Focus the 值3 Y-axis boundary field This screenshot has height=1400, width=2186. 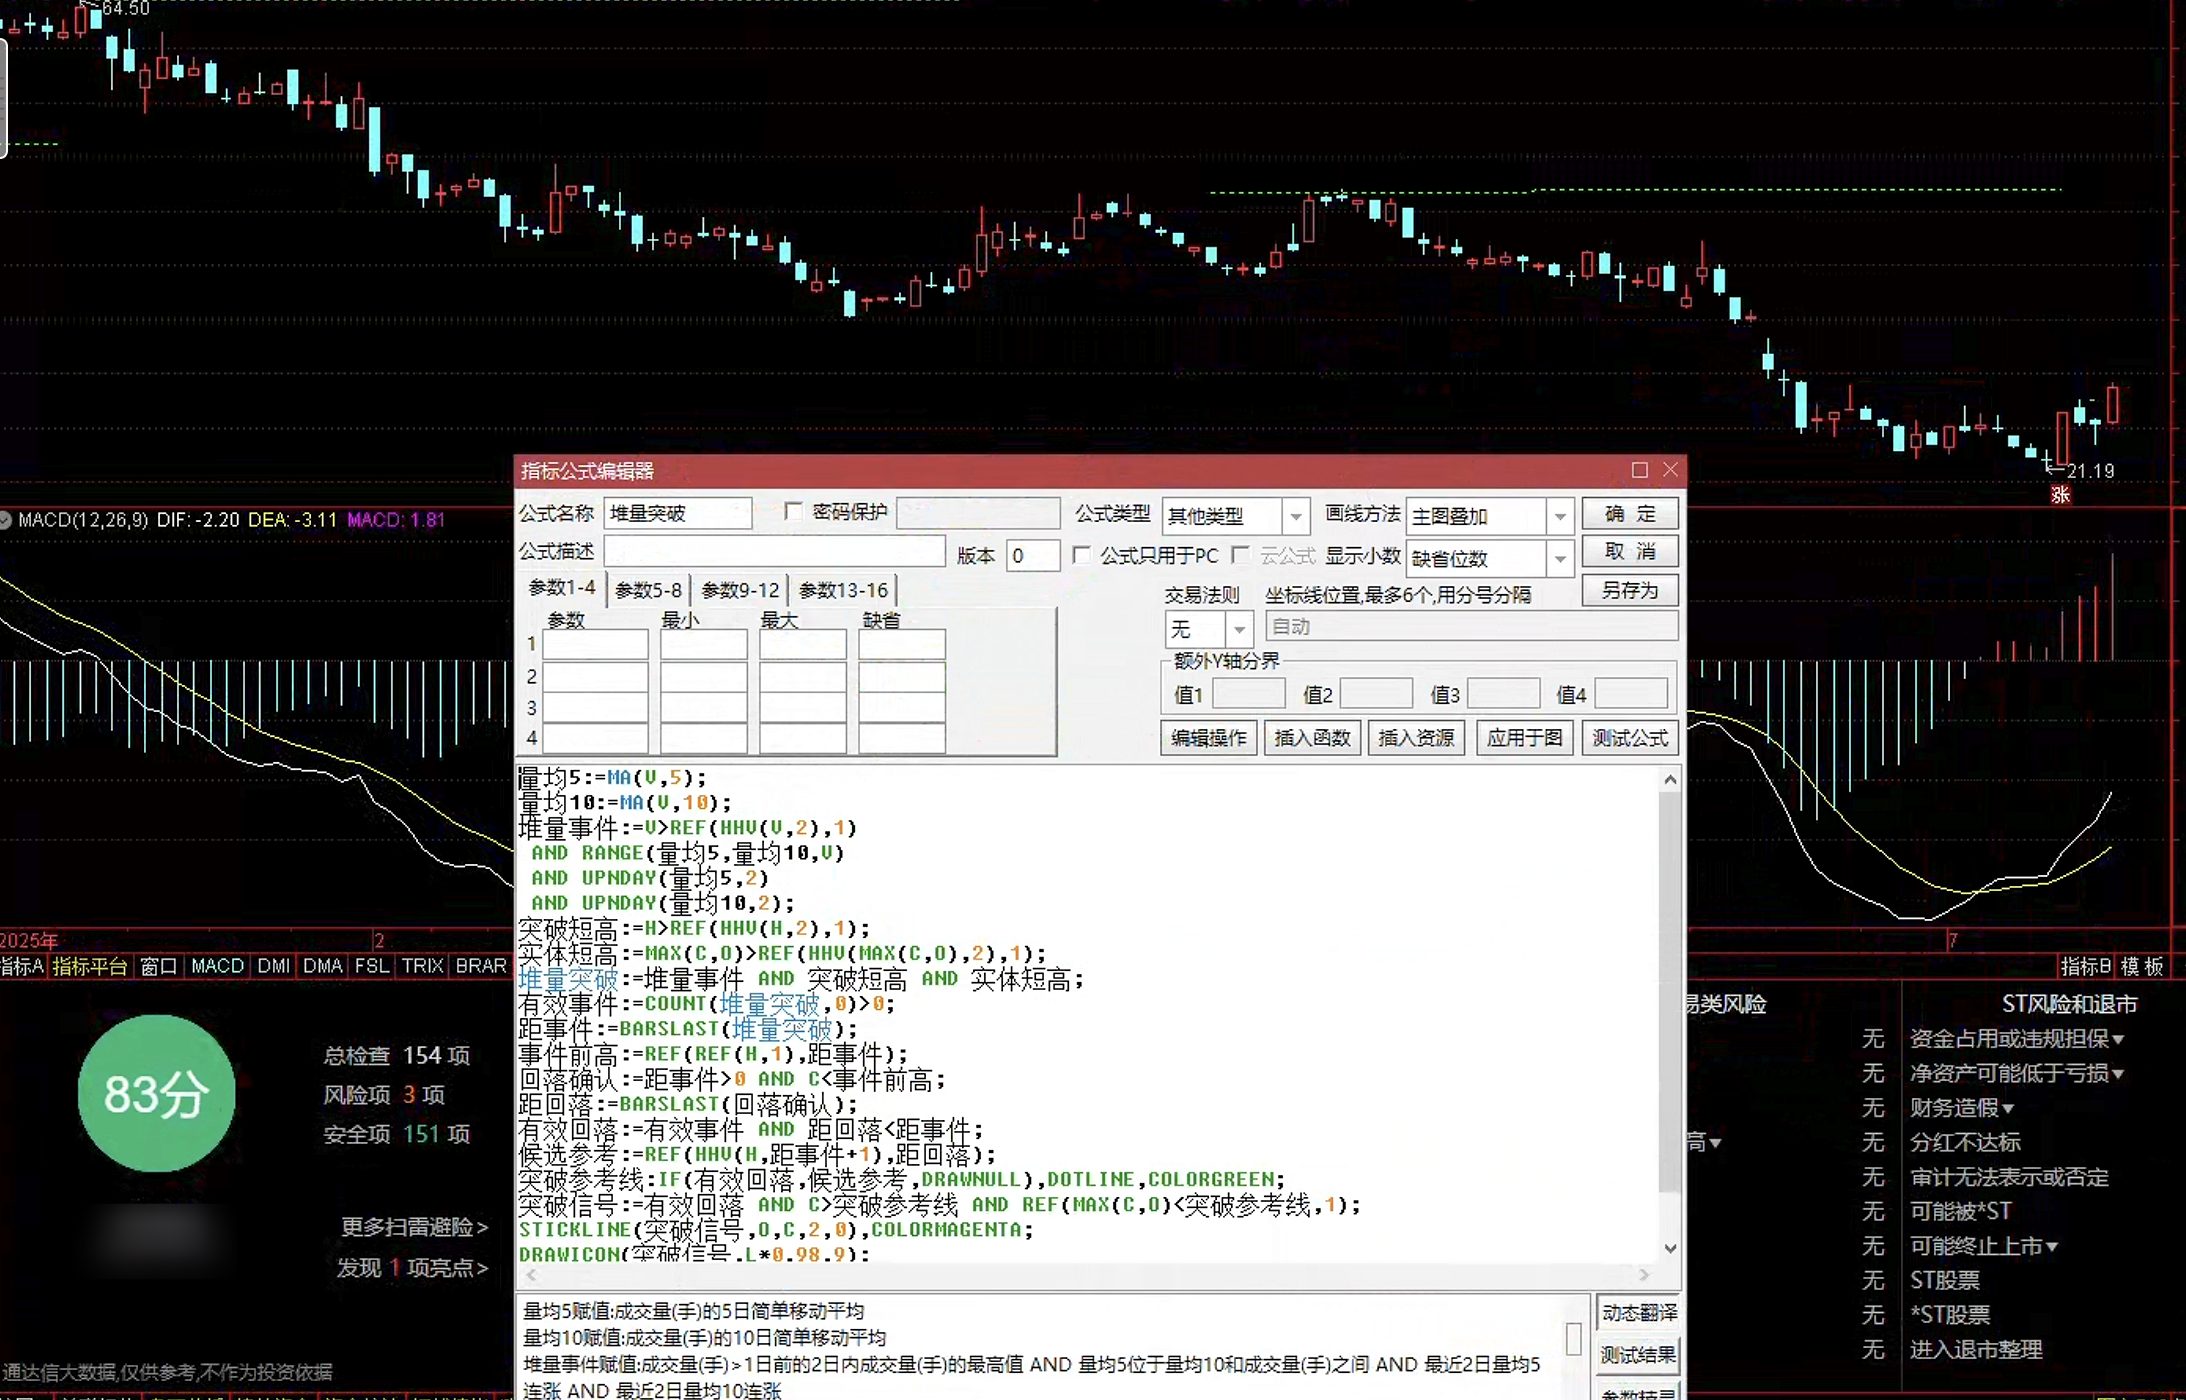[1503, 693]
